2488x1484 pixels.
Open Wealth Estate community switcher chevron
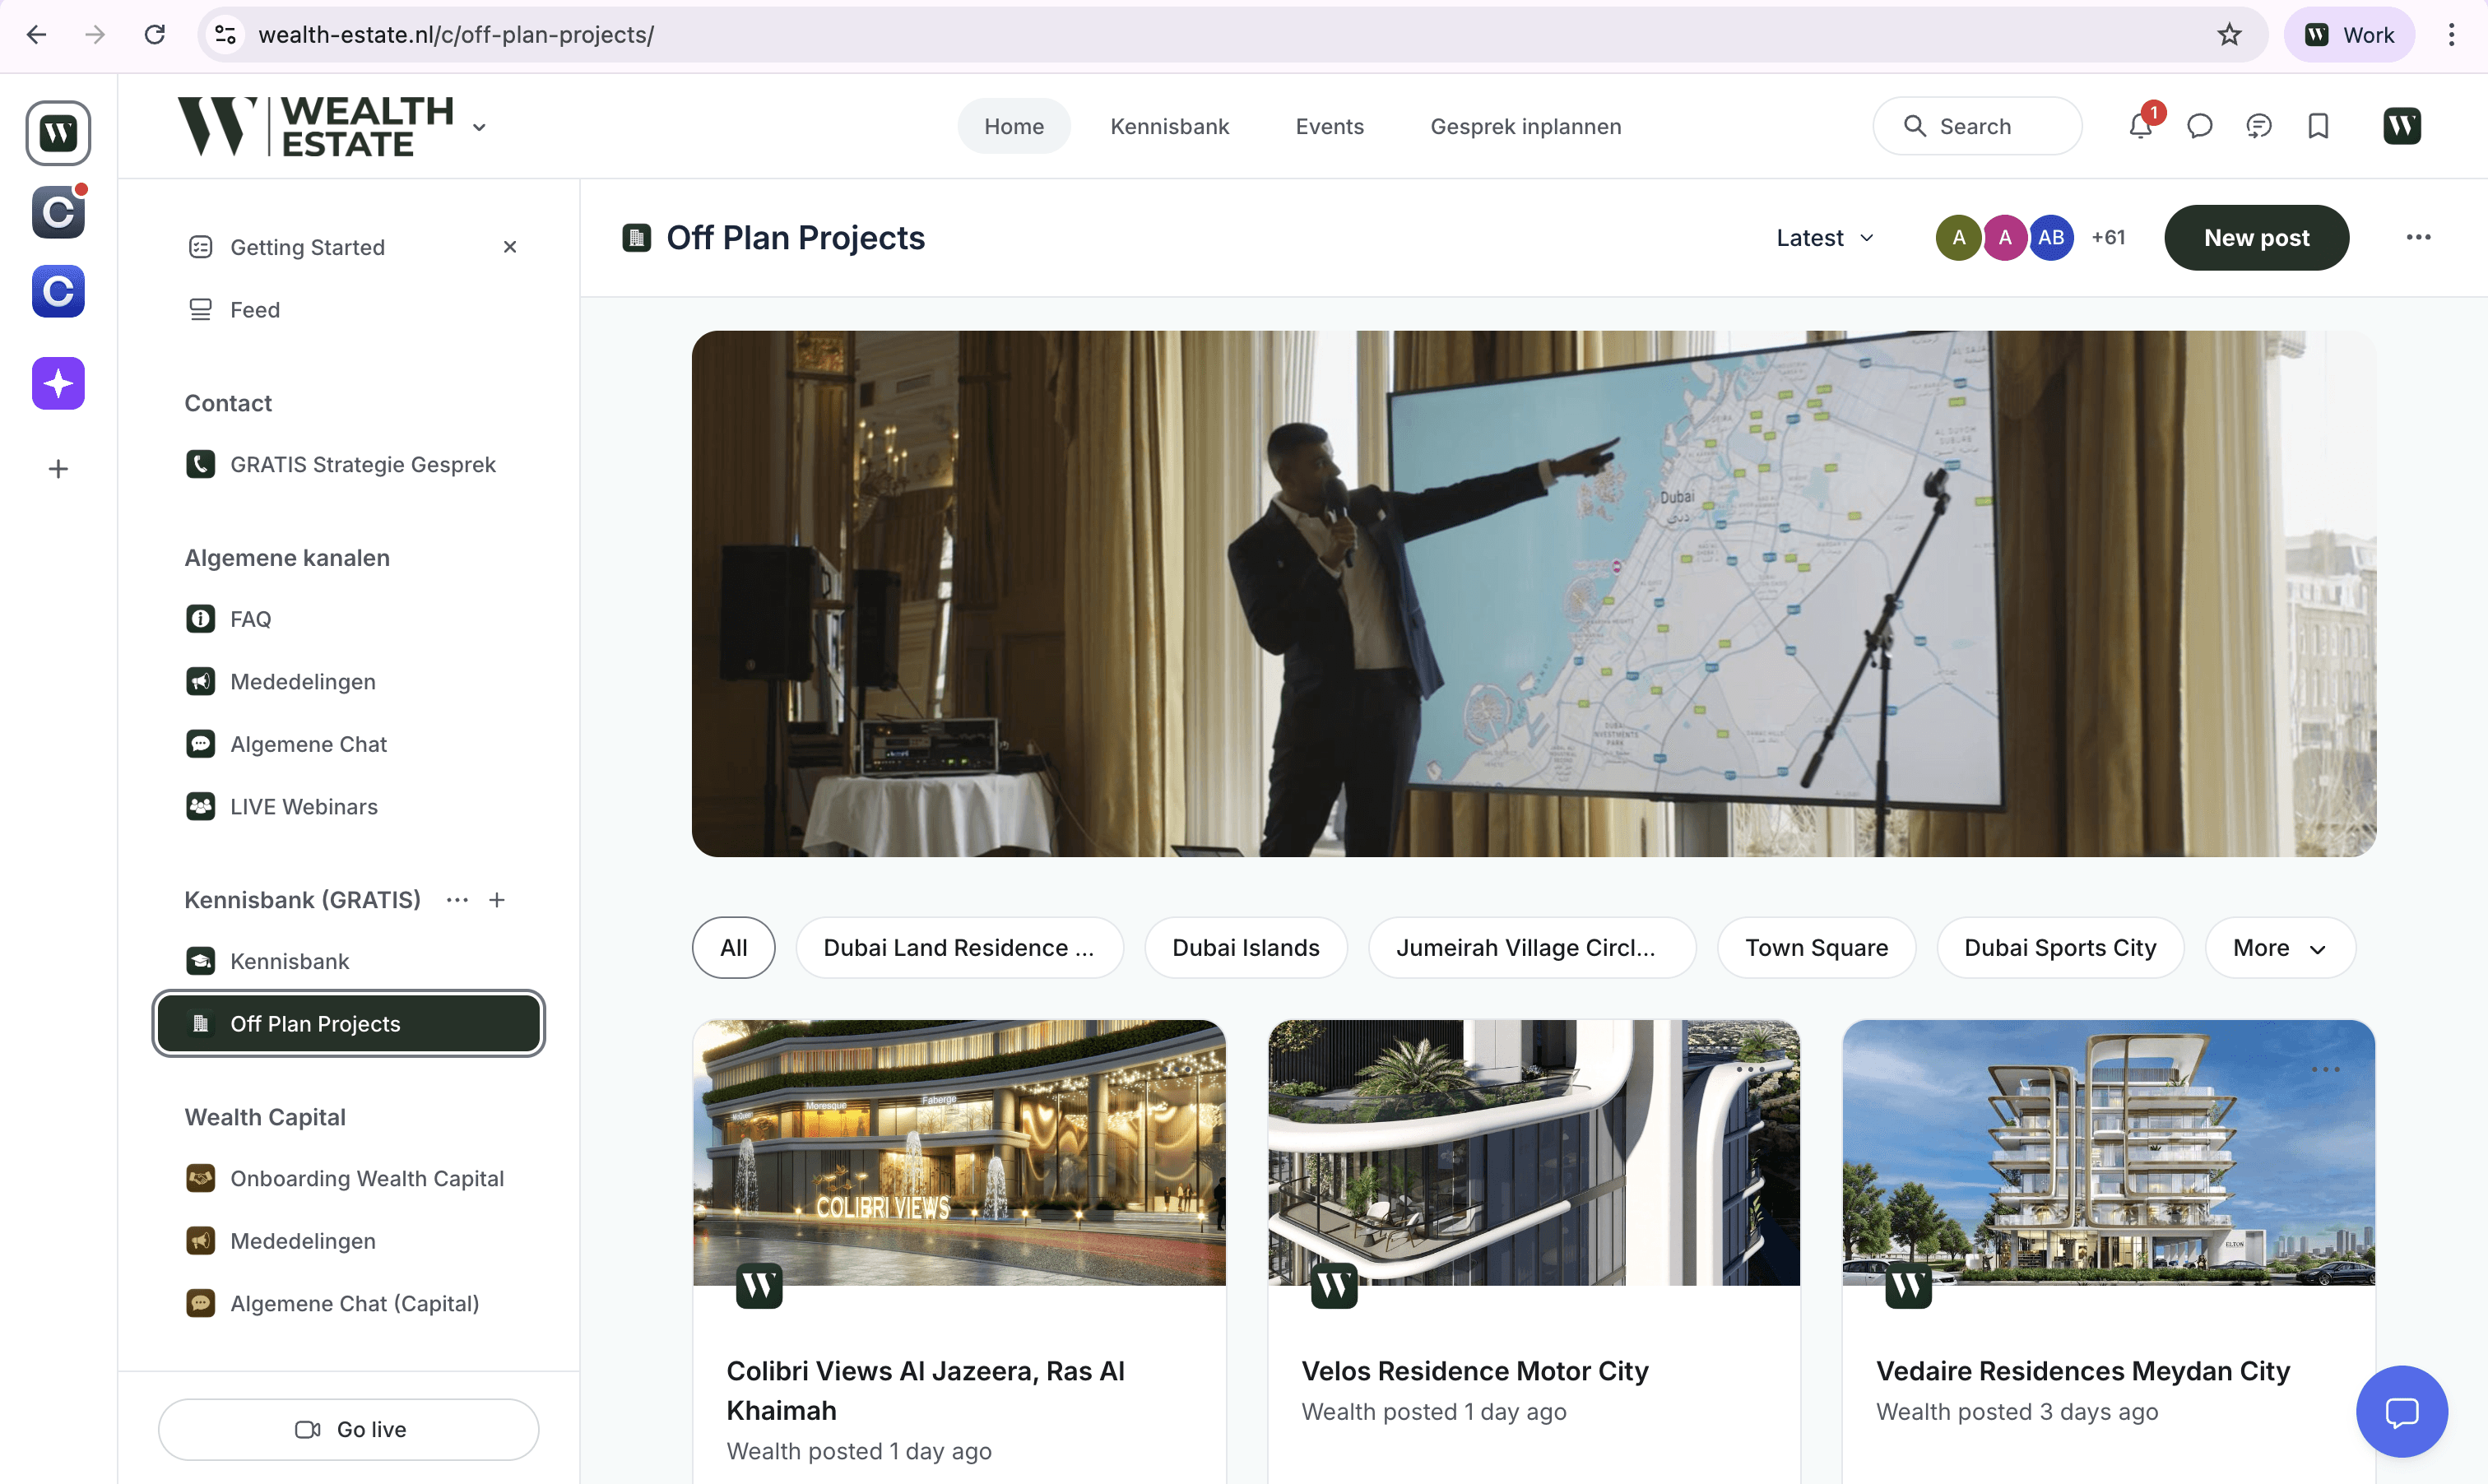(x=479, y=127)
